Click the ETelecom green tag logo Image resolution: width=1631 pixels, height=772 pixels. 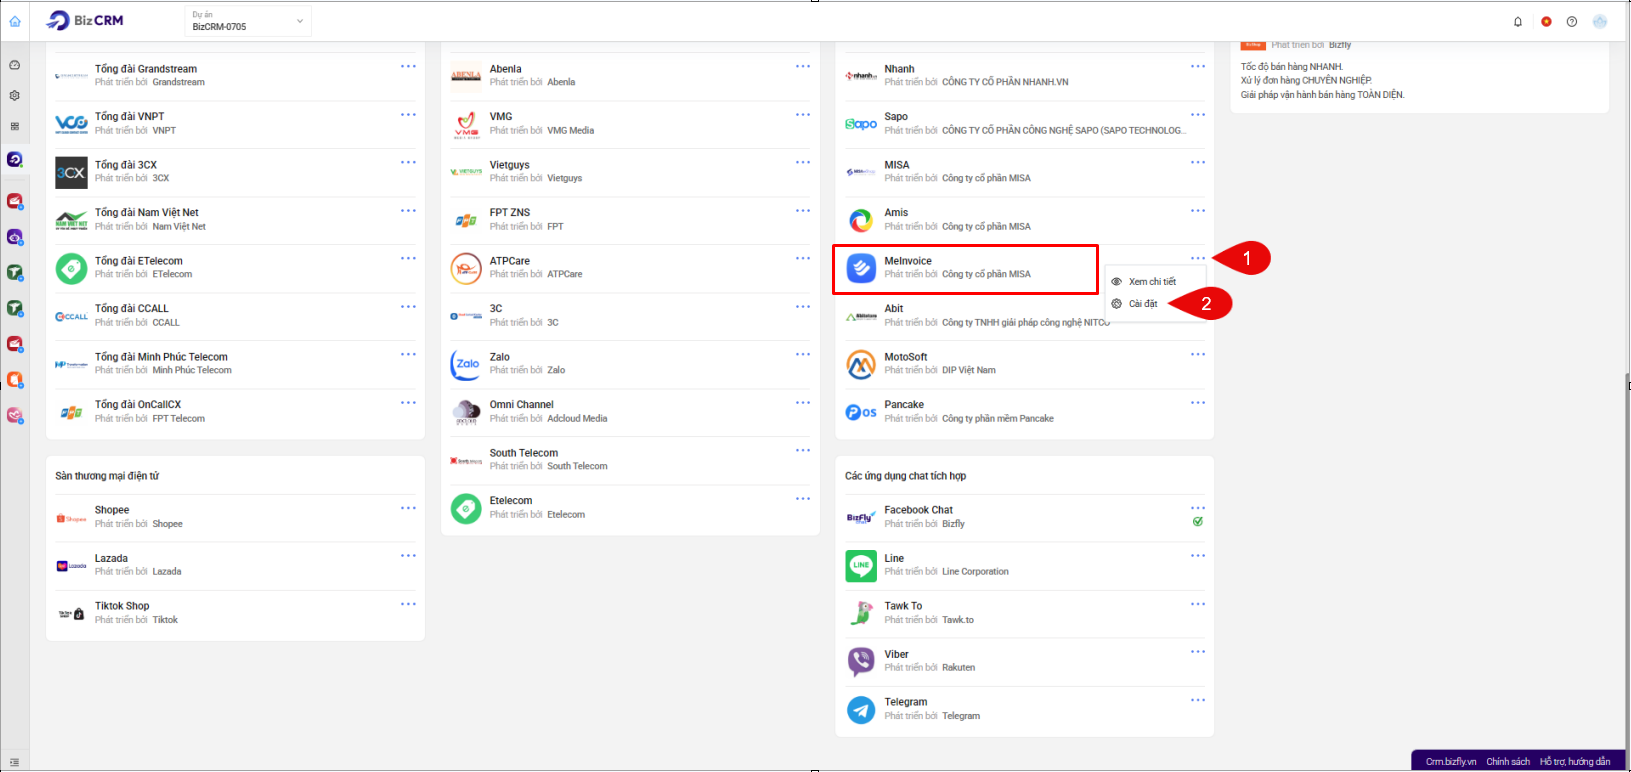pyautogui.click(x=71, y=268)
